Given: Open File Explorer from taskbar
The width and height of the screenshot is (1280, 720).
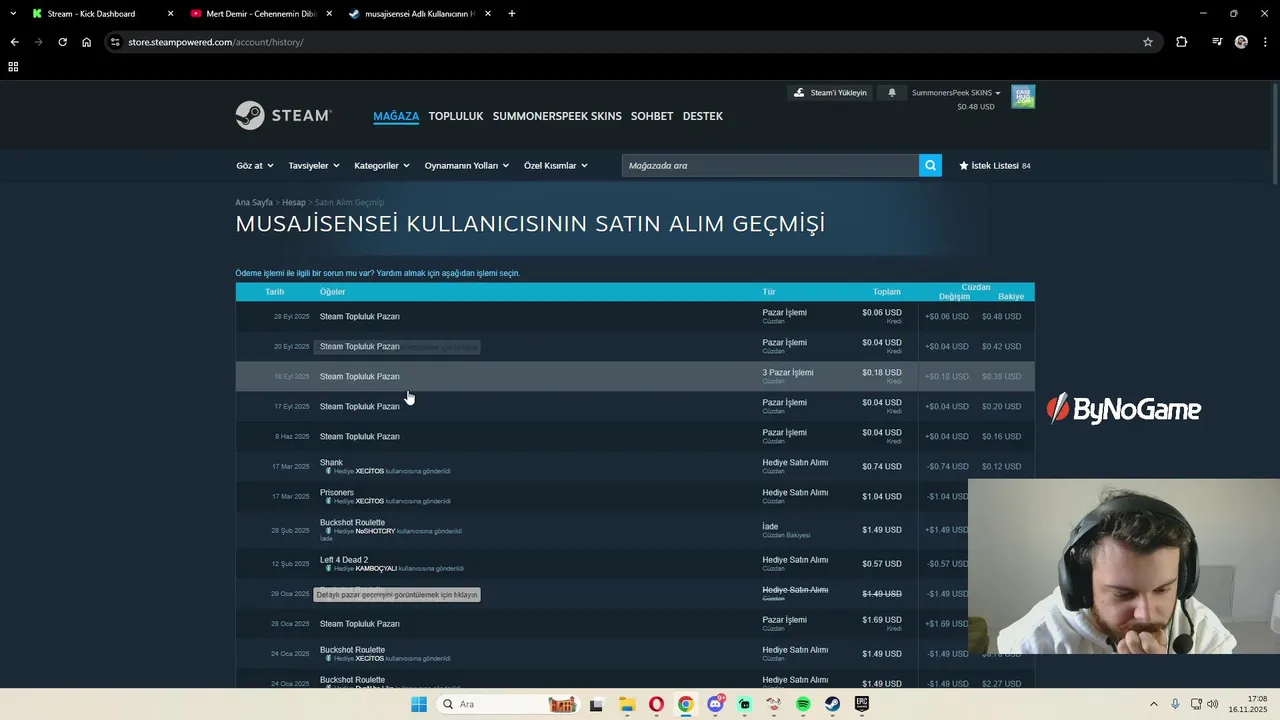Looking at the screenshot, I should point(626,704).
